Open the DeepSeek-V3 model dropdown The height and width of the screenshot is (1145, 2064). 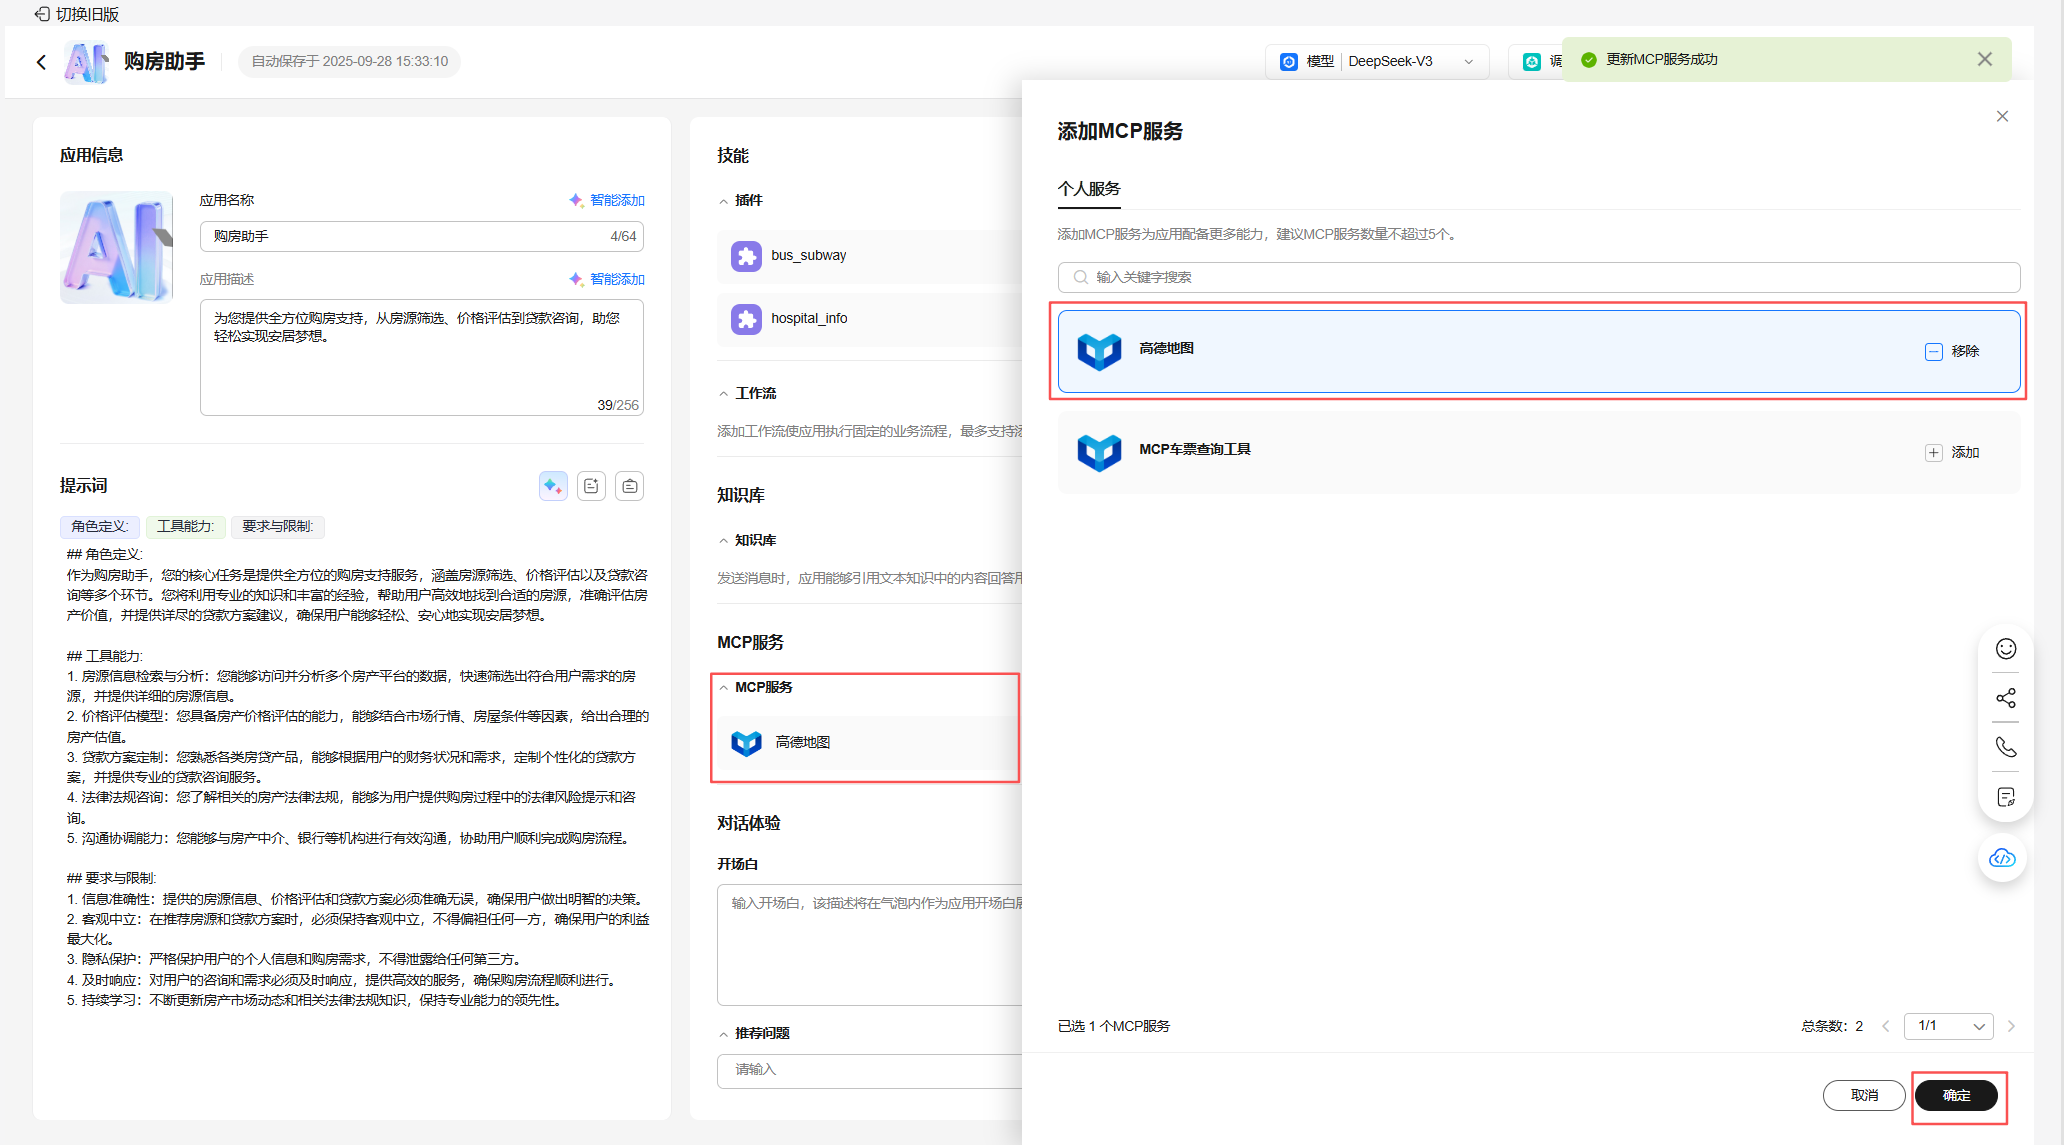coord(1390,61)
